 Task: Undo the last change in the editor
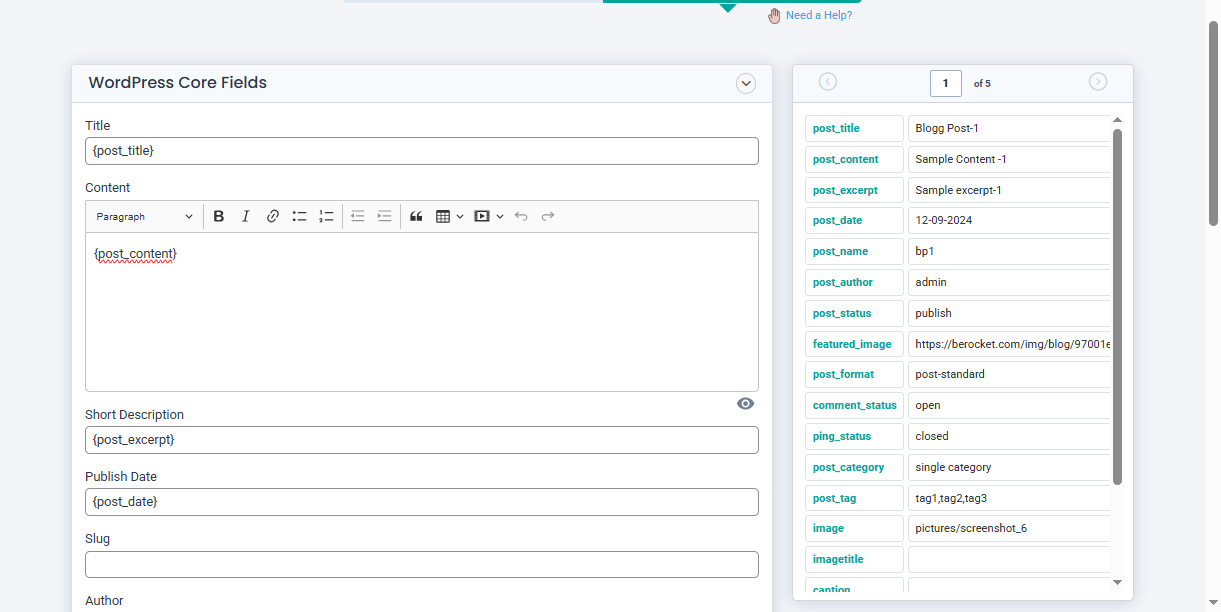point(520,216)
